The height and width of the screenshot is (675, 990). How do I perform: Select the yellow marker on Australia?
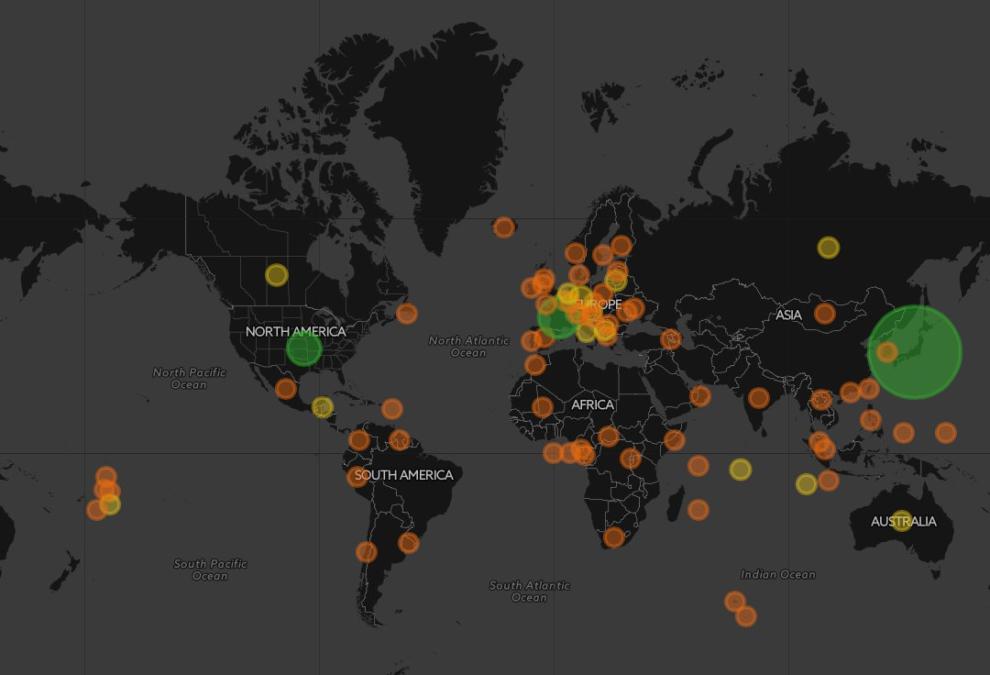pyautogui.click(x=902, y=521)
